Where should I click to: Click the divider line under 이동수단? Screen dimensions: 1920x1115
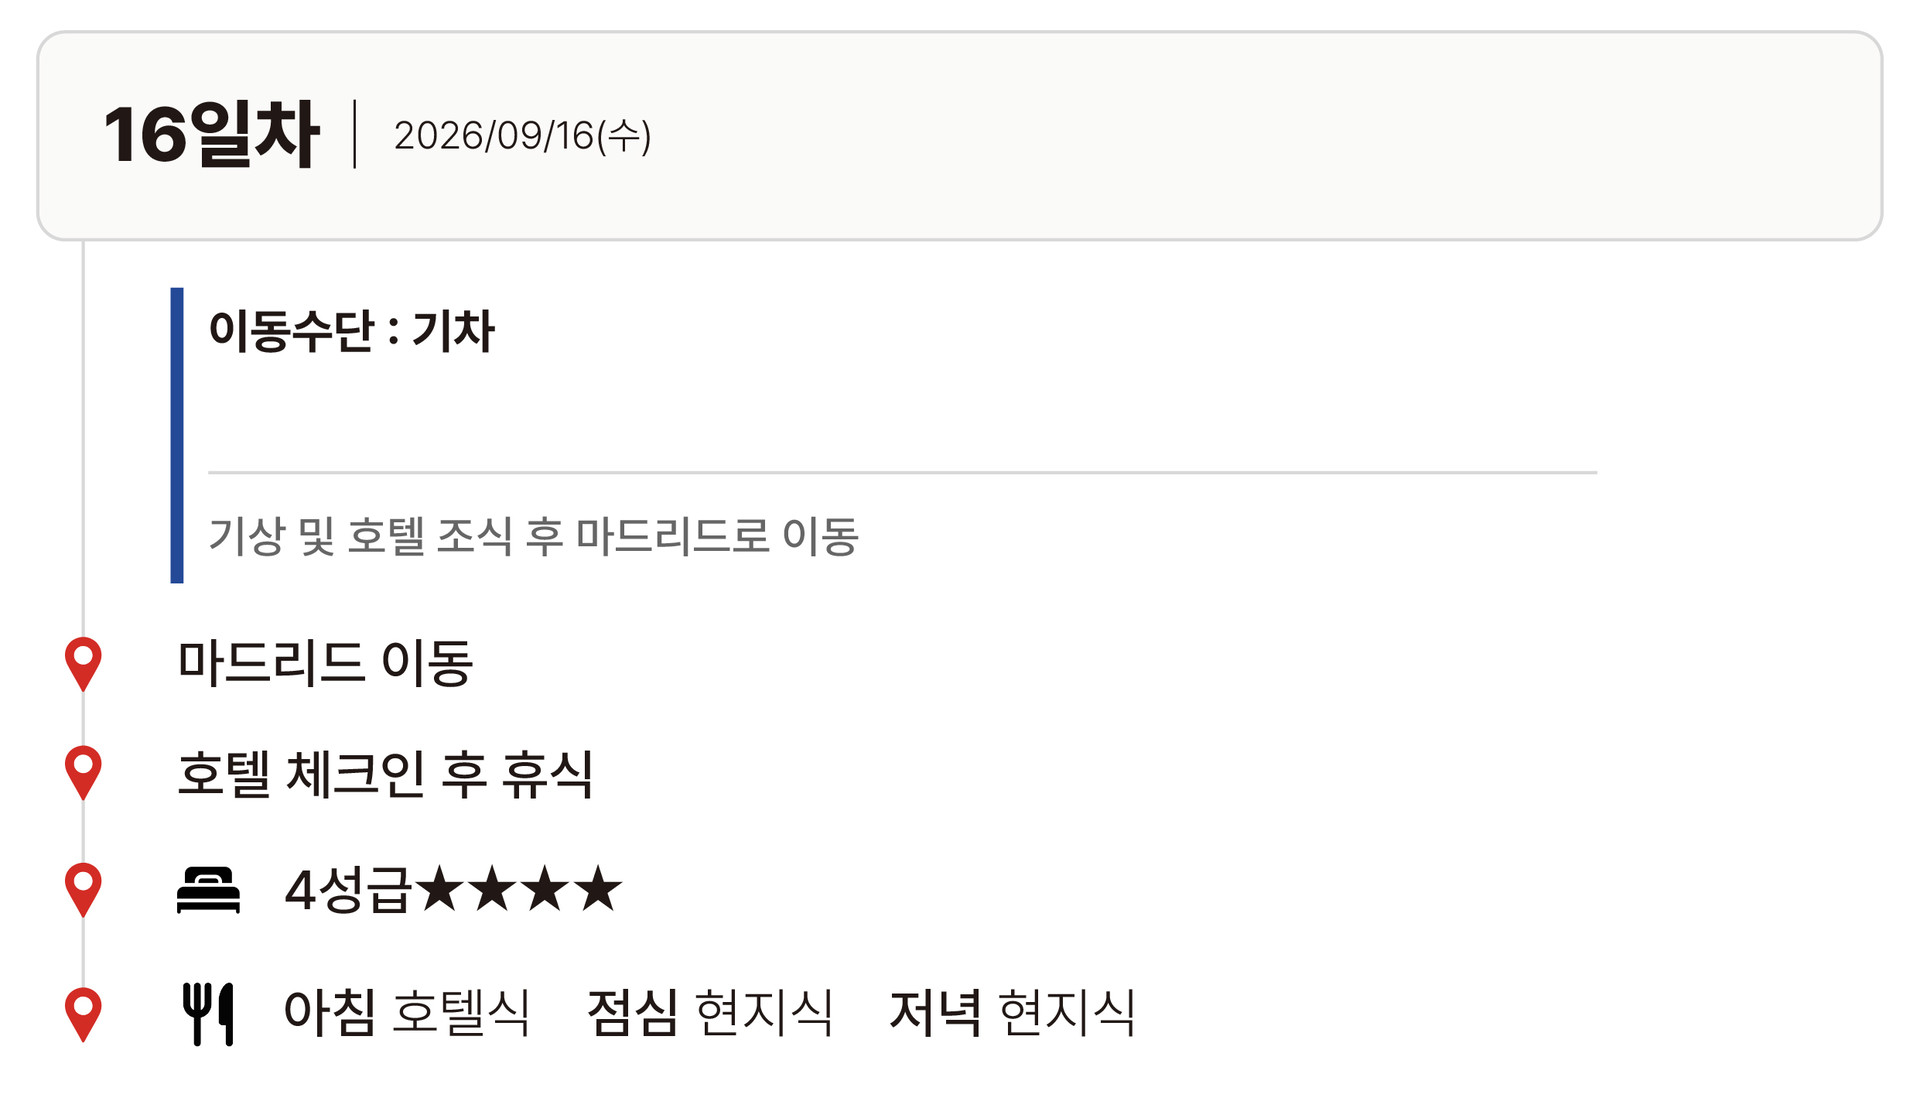point(902,472)
